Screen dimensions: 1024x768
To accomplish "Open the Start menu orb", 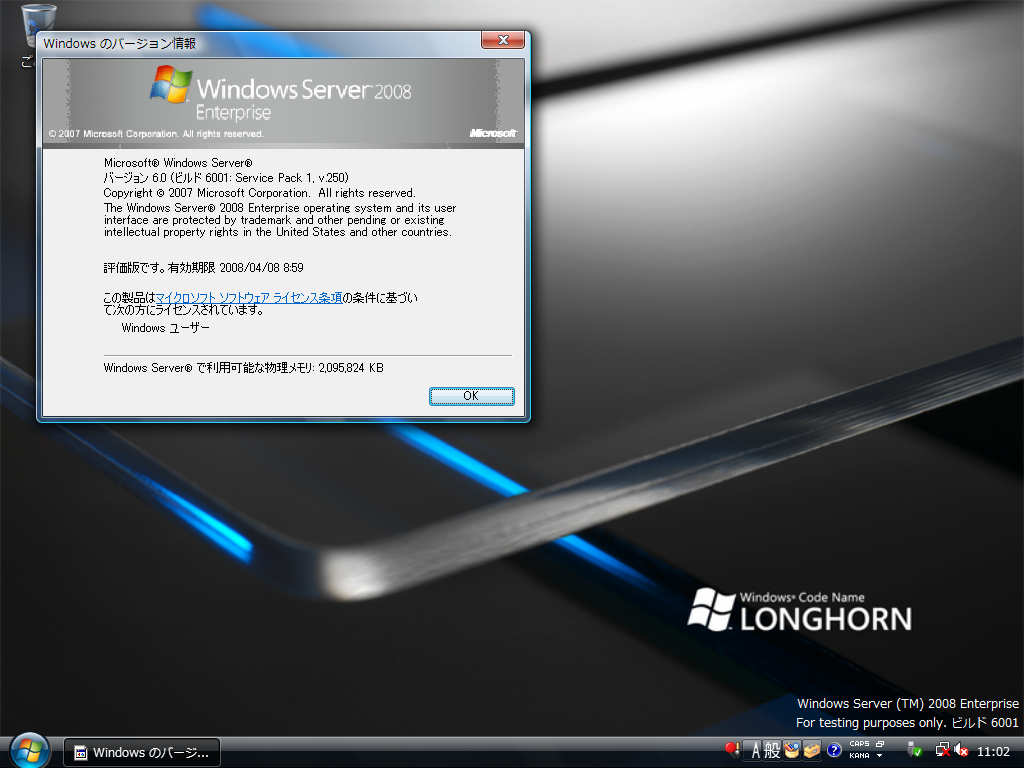I will (29, 750).
